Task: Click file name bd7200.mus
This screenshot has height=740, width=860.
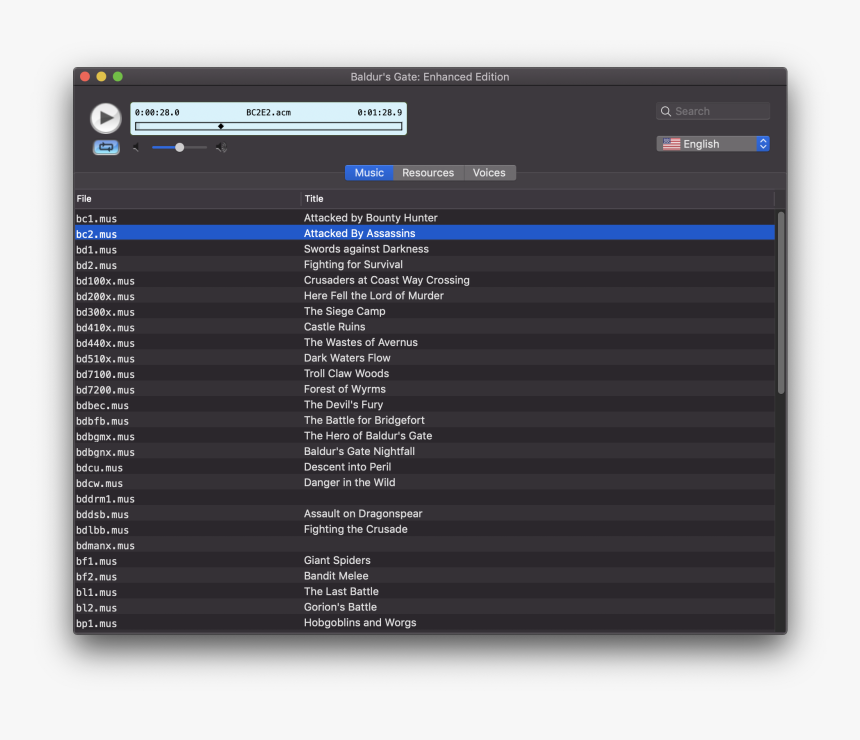Action: tap(105, 390)
